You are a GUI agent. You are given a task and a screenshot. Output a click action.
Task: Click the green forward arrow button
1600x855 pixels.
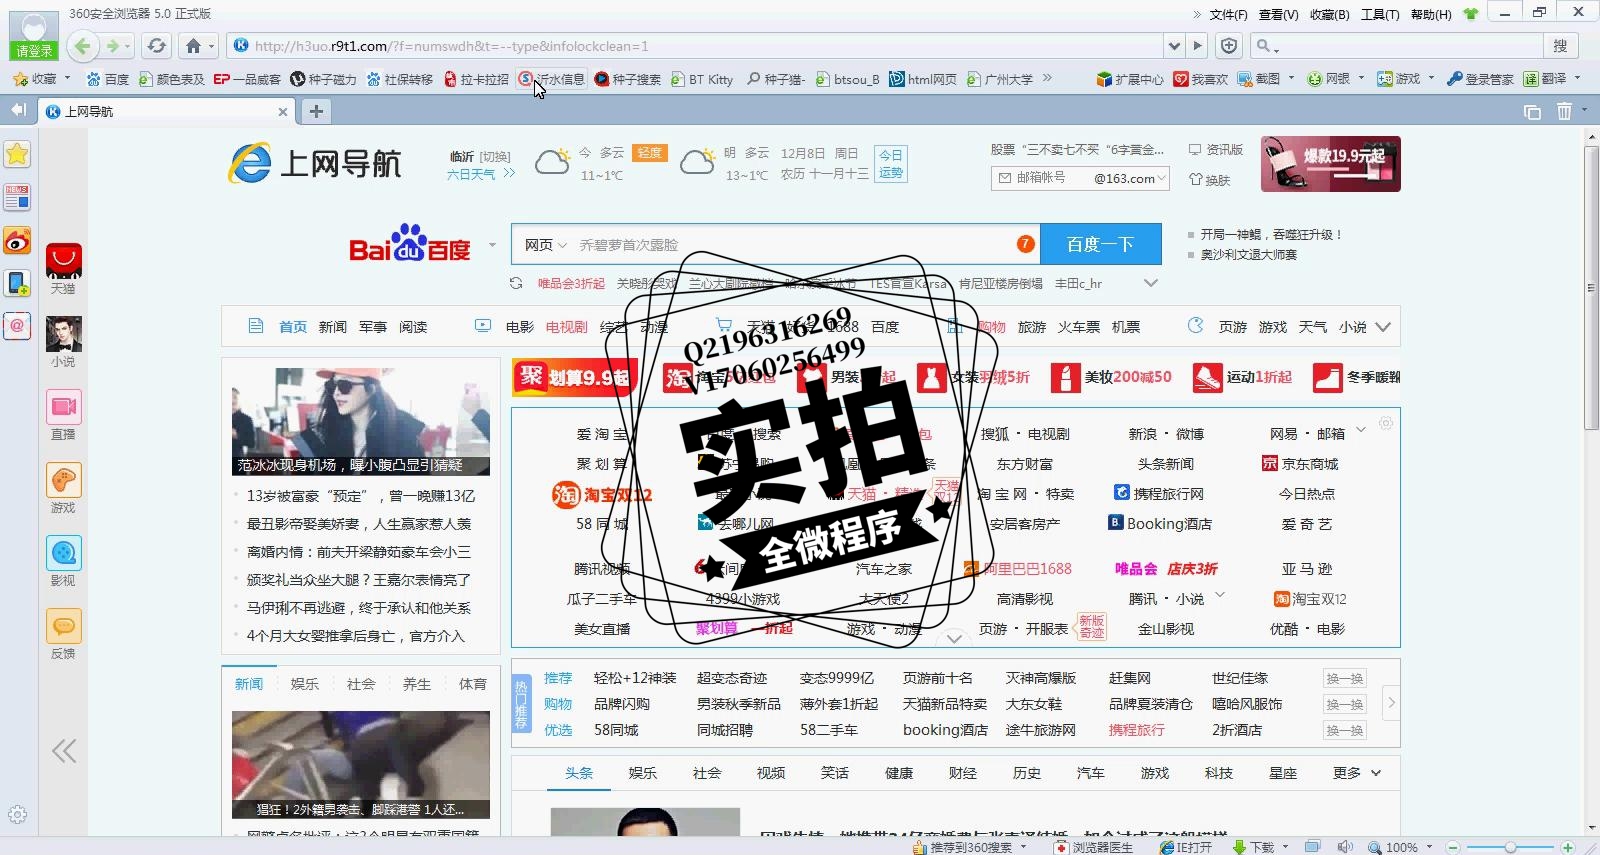(113, 46)
